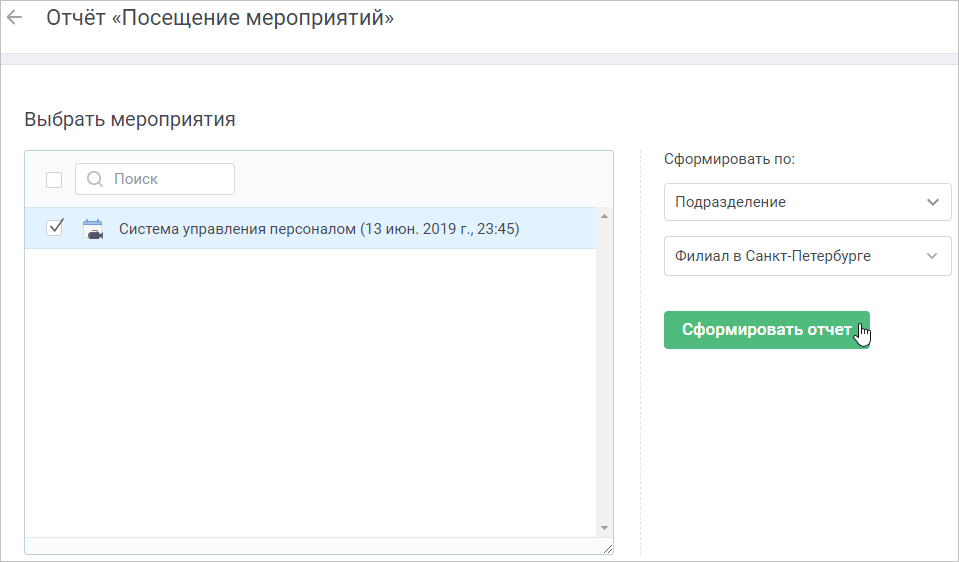959x562 pixels.
Task: Click the resize grip at the events list corner
Action: [x=607, y=549]
